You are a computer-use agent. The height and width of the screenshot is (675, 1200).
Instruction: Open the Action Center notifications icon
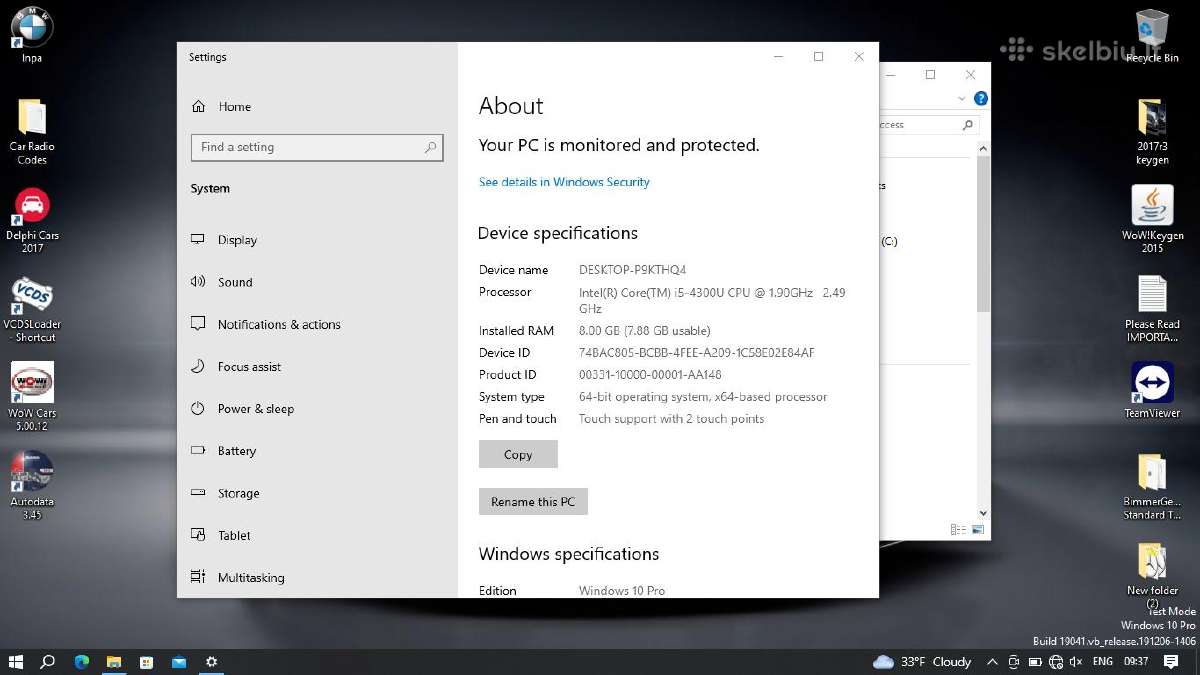1171,662
